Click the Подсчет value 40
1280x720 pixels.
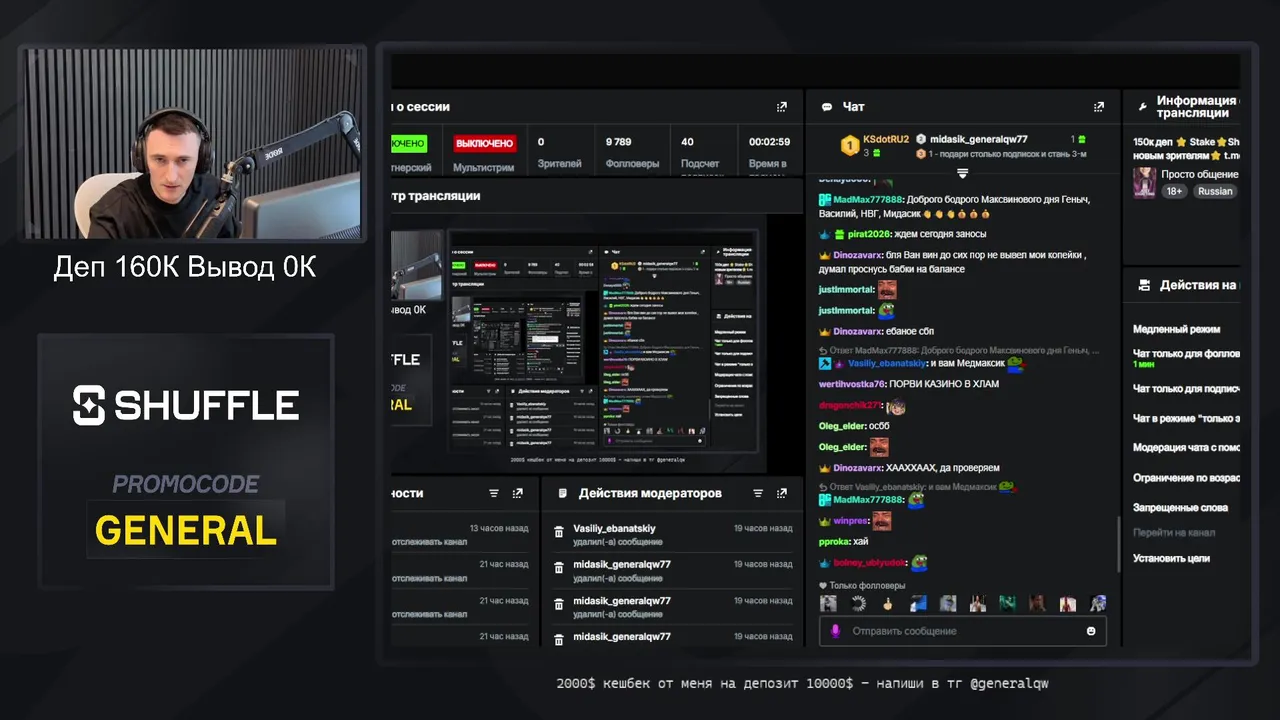[687, 142]
